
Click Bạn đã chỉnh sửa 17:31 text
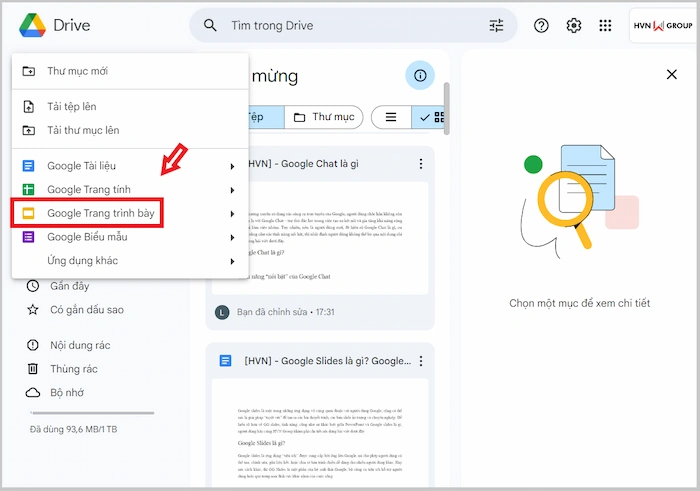(x=285, y=312)
